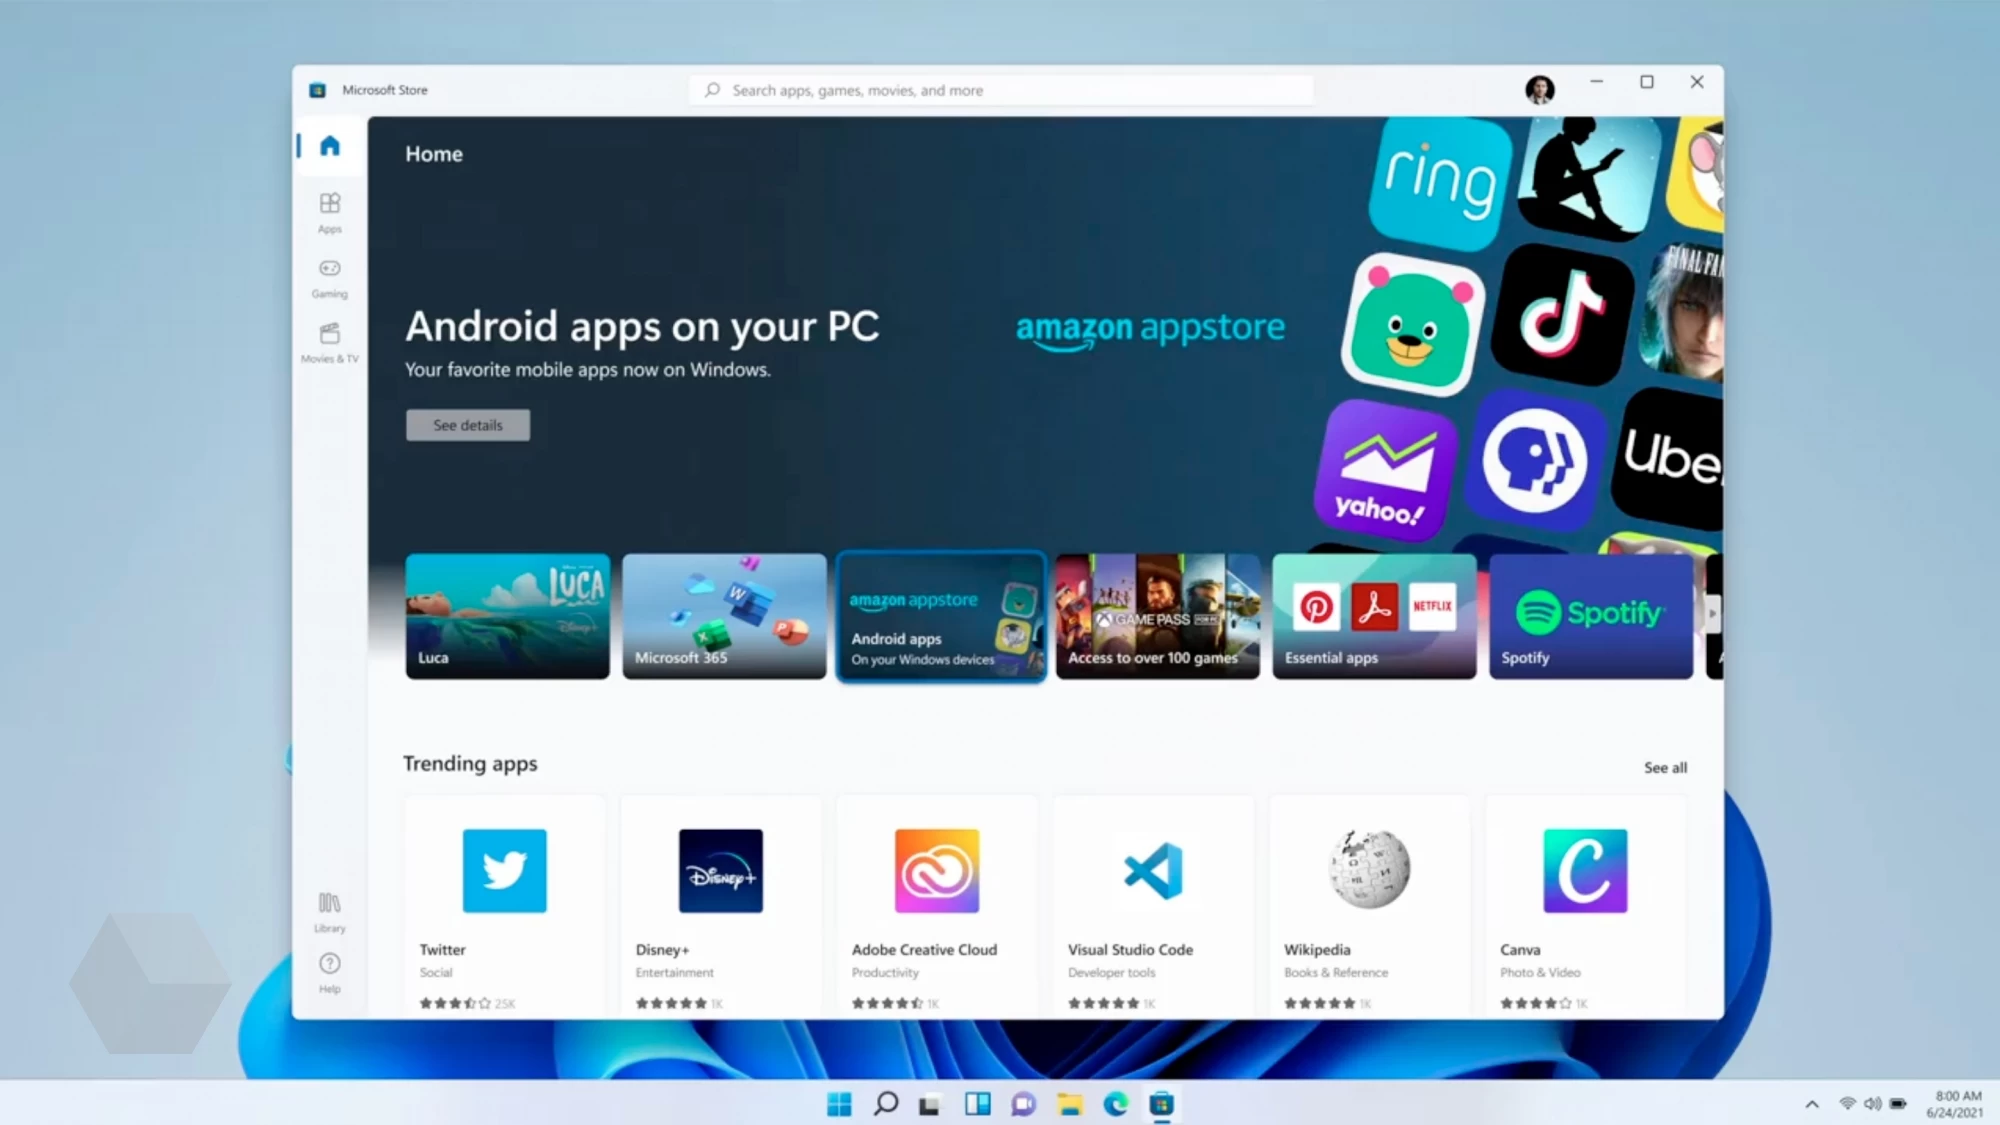Click See all trending apps link
Screen dimensions: 2000x1125
click(1666, 766)
